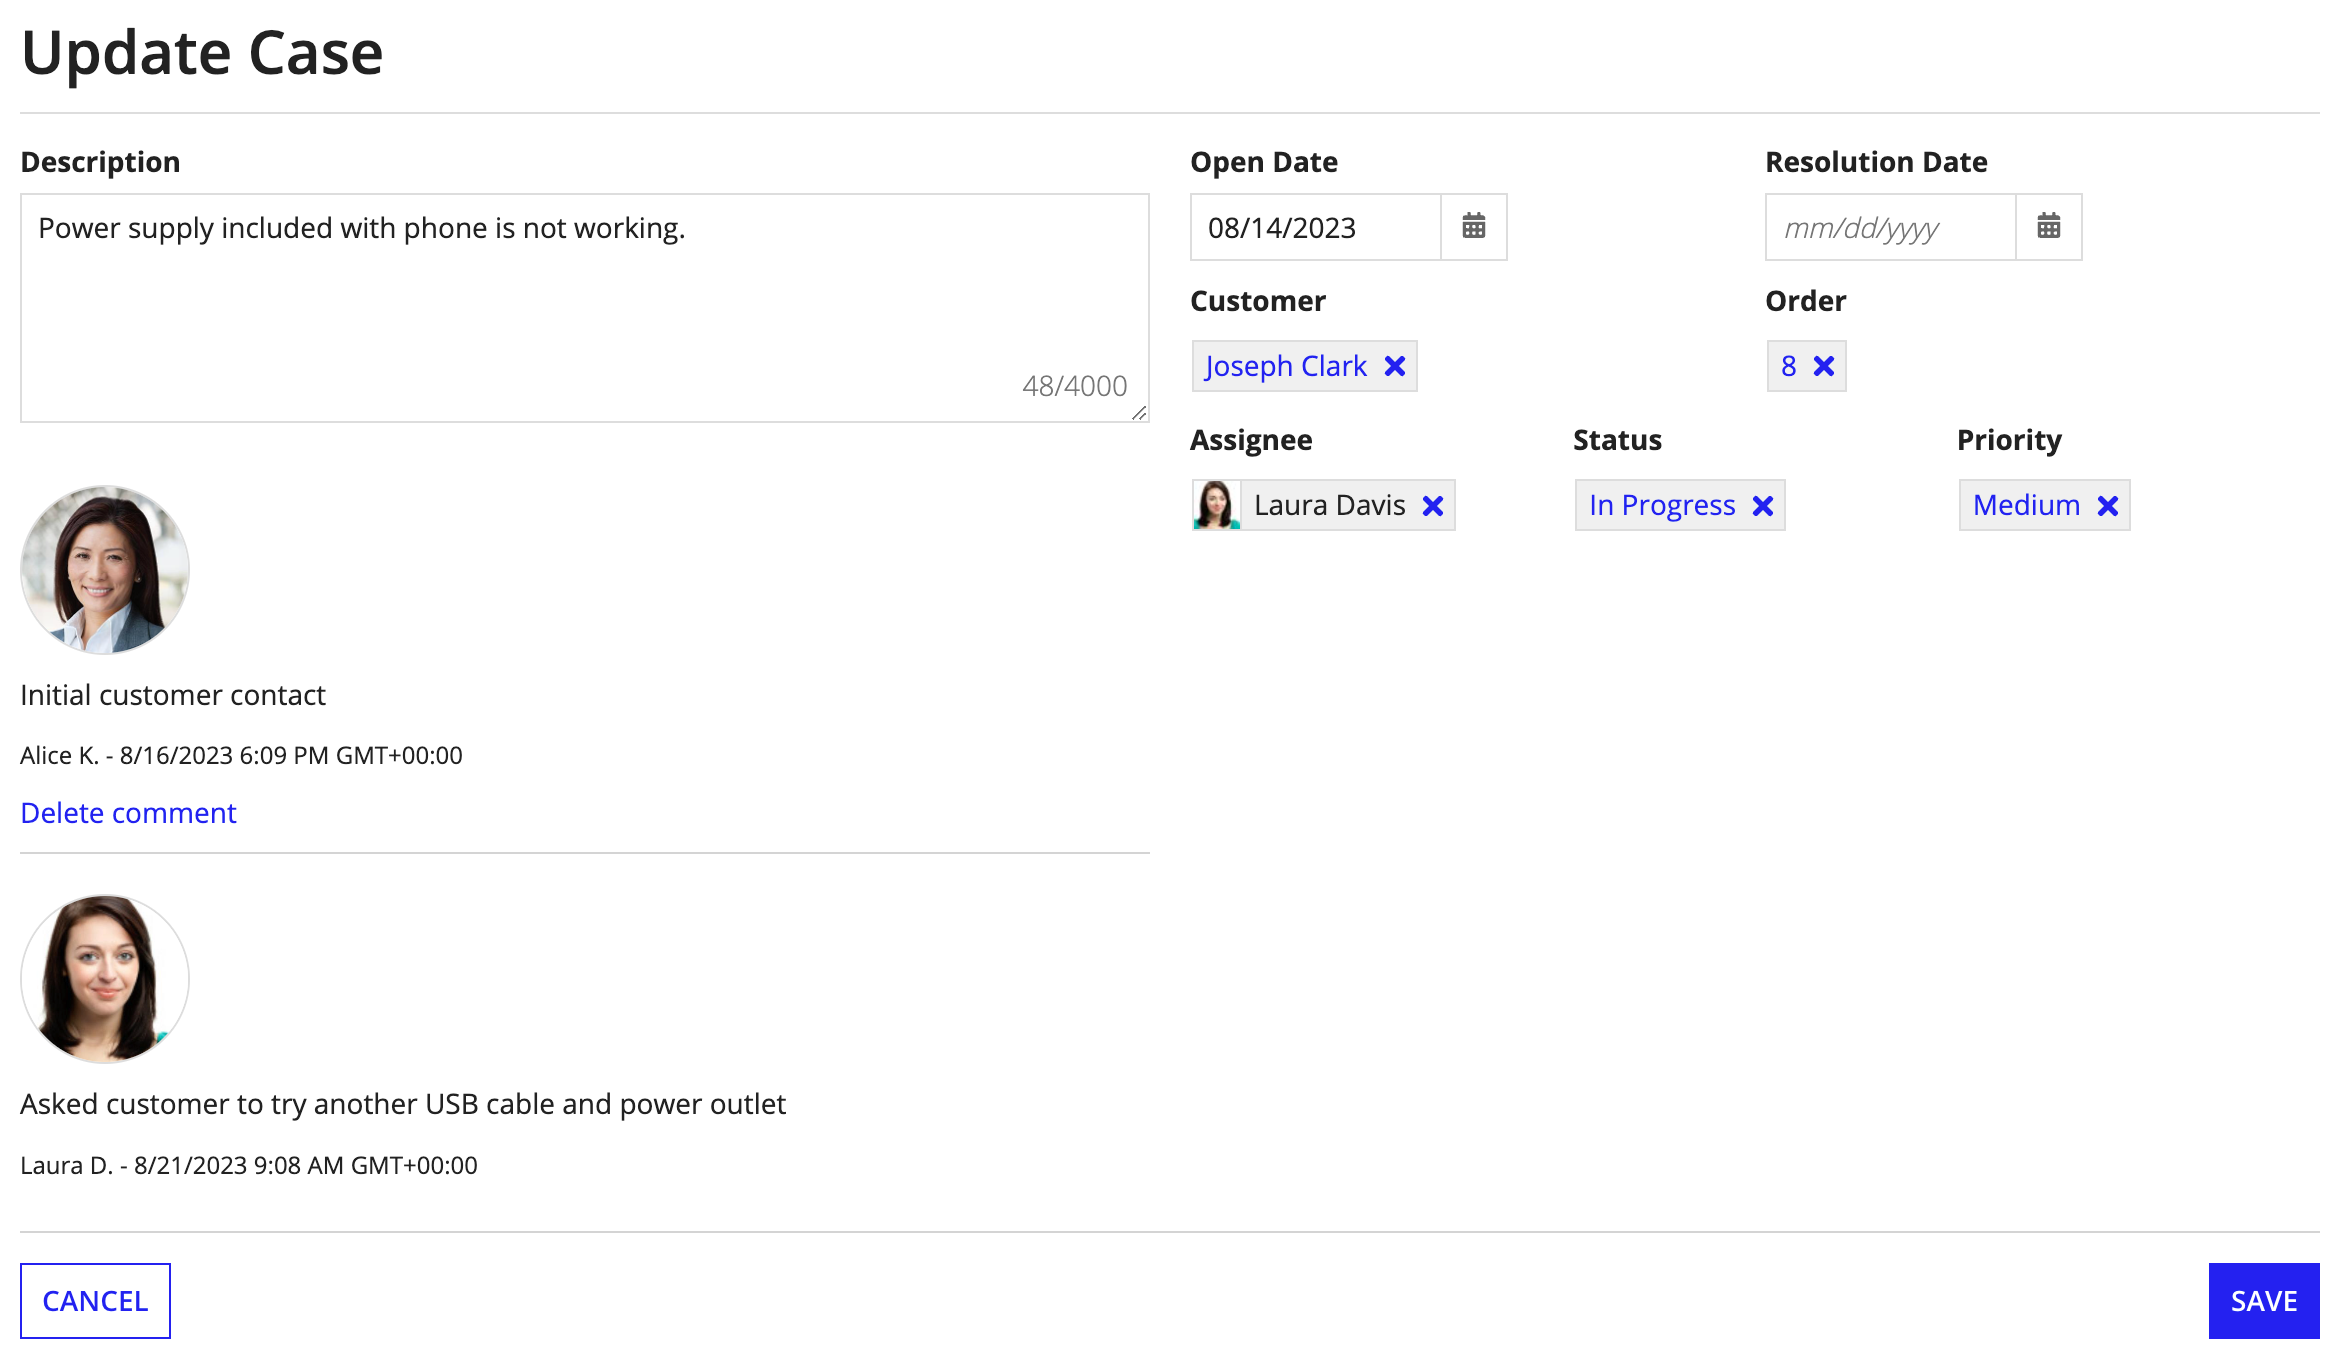Click the CANCEL button
Viewport: 2336px width, 1372px height.
(x=95, y=1300)
